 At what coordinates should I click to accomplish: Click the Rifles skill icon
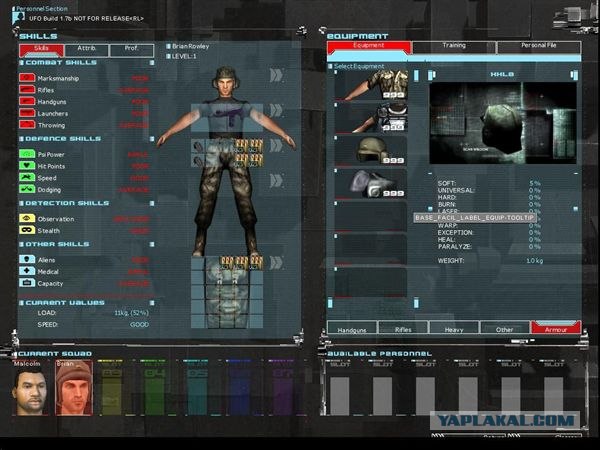click(26, 90)
